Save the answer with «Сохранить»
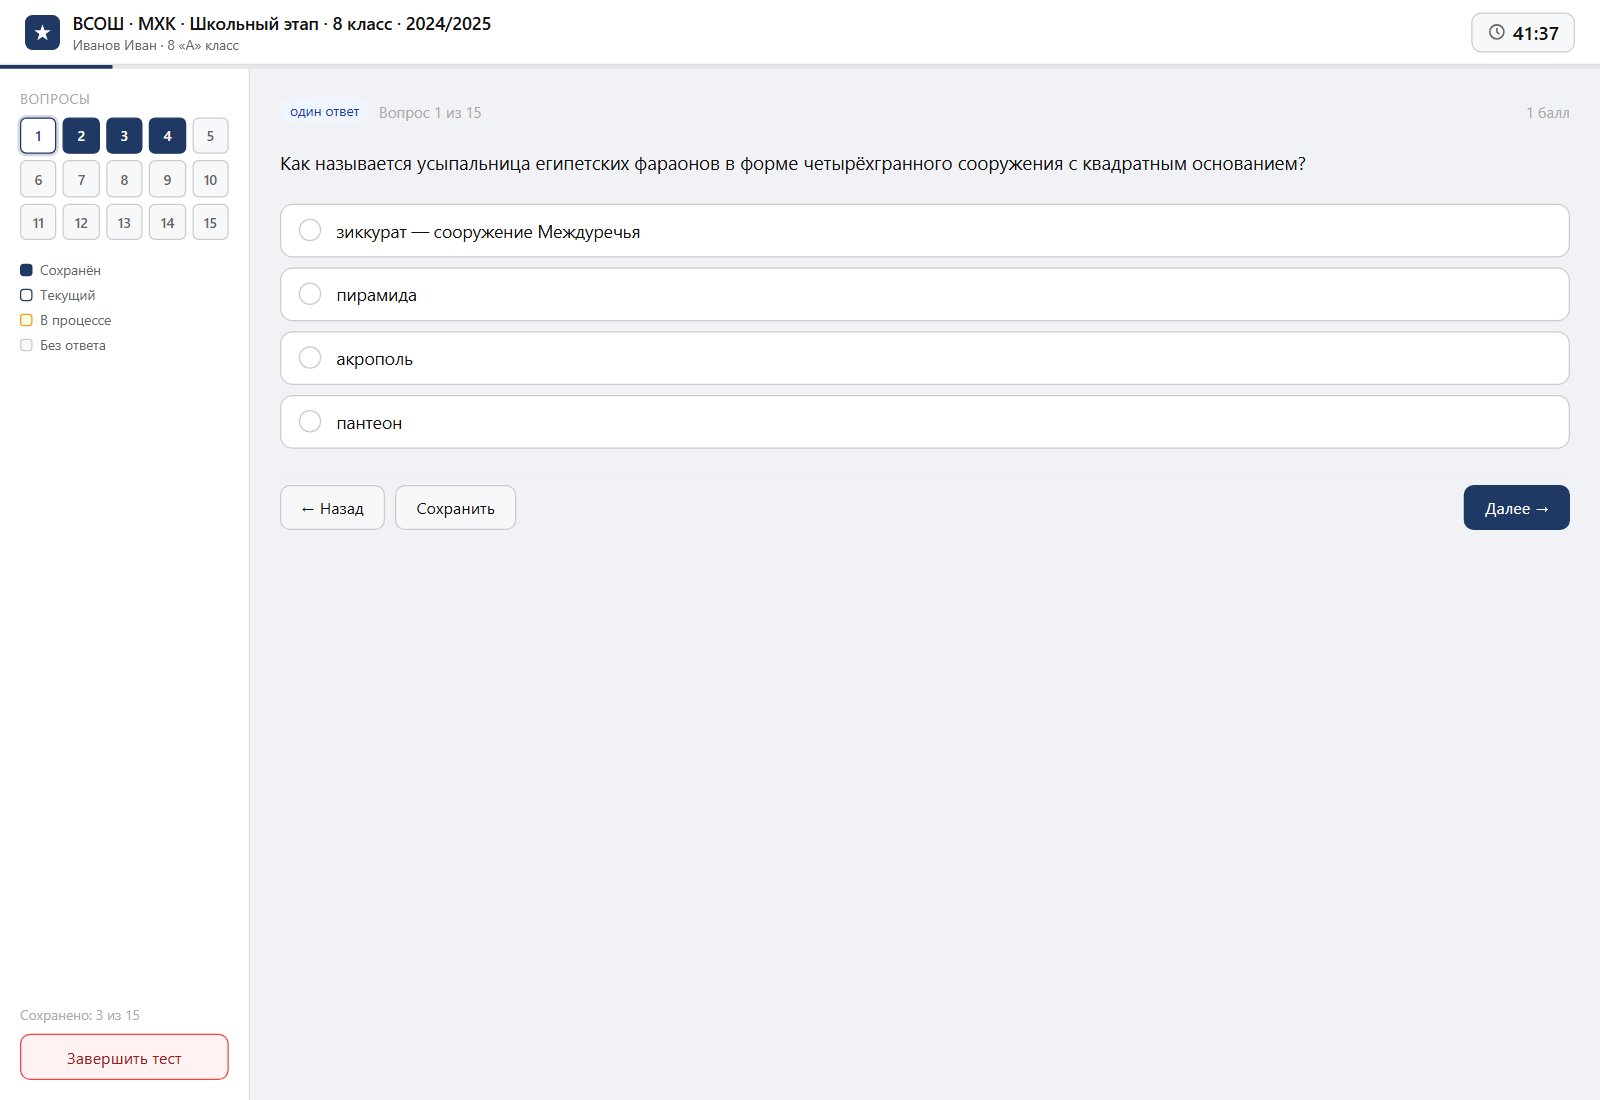The width and height of the screenshot is (1600, 1100). [x=455, y=508]
